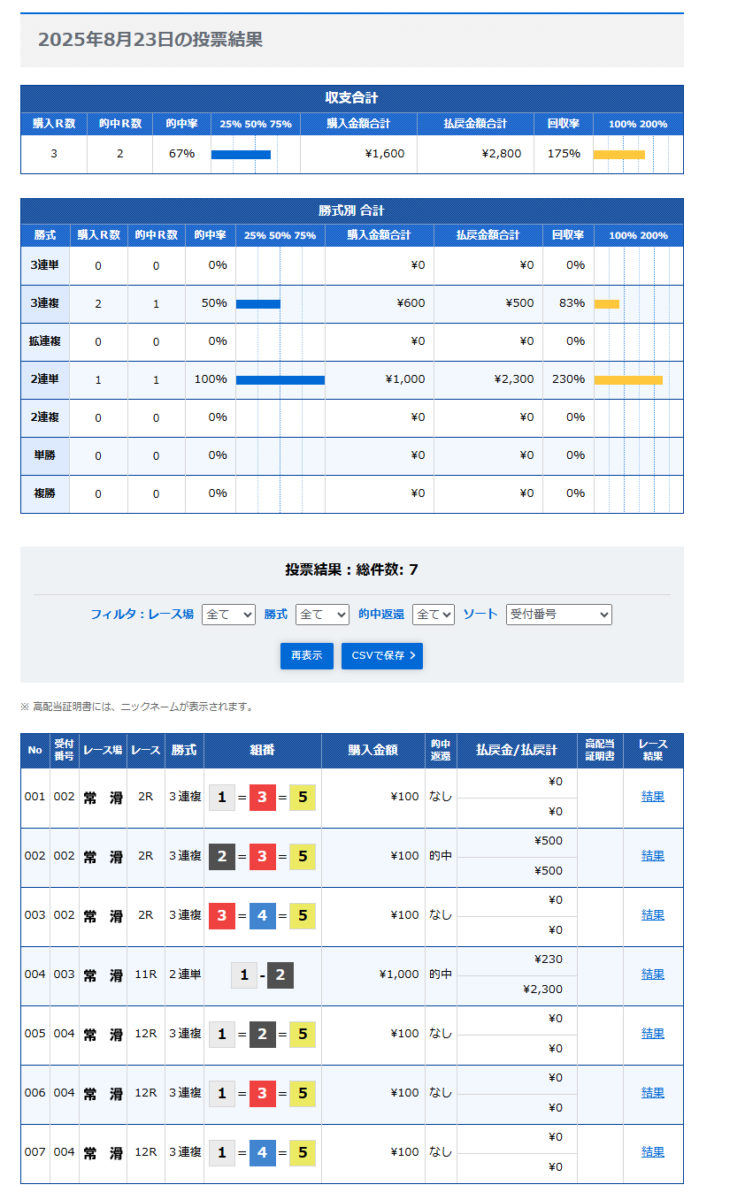Image resolution: width=745 pixels, height=1200 pixels.
Task: Expand the 勝式 filter dropdown
Action: (323, 614)
